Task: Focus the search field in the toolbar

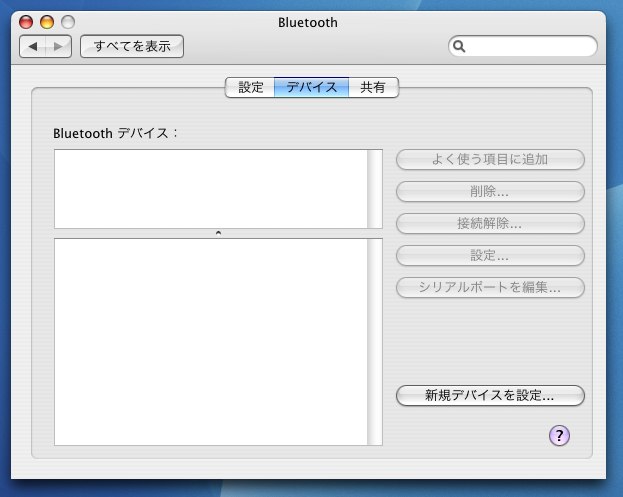Action: tap(523, 46)
